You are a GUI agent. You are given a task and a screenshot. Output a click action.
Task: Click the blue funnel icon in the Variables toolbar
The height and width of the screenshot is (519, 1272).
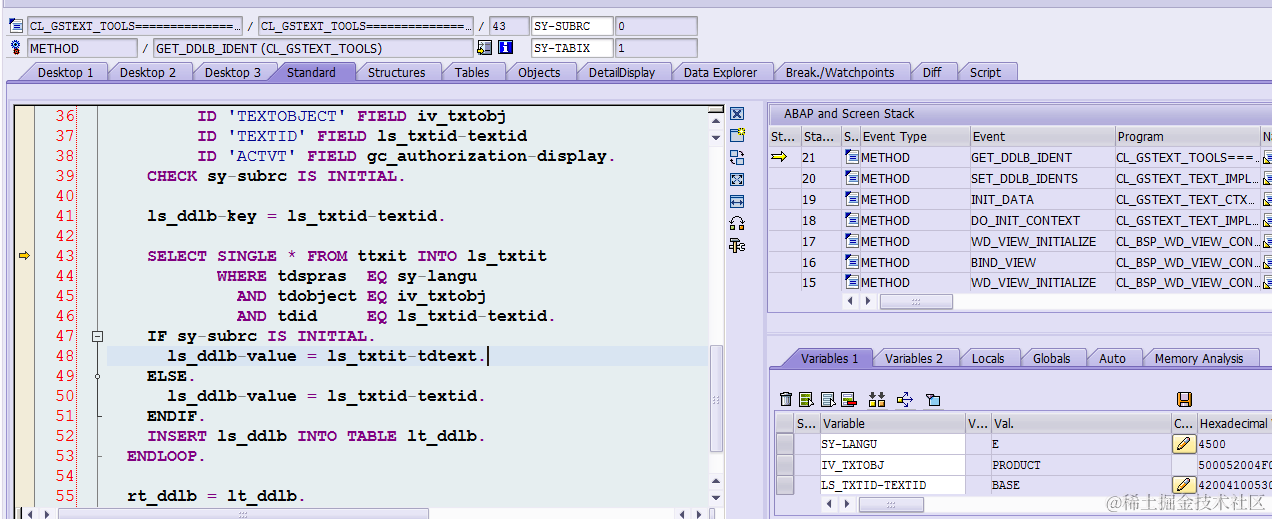pos(933,399)
